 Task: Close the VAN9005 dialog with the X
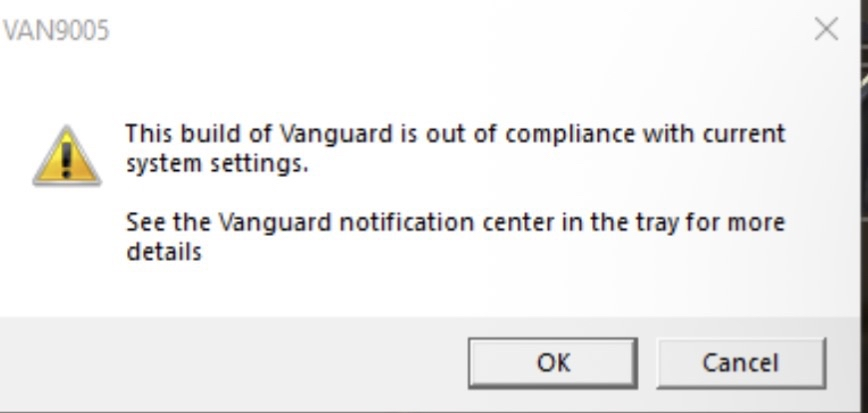[826, 30]
